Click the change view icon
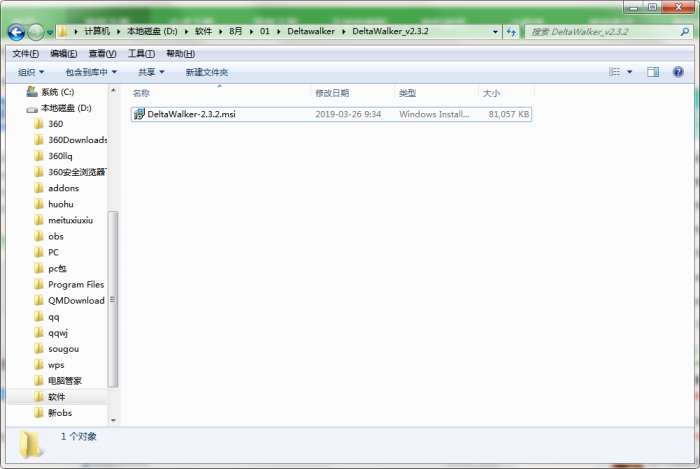 pyautogui.click(x=614, y=72)
